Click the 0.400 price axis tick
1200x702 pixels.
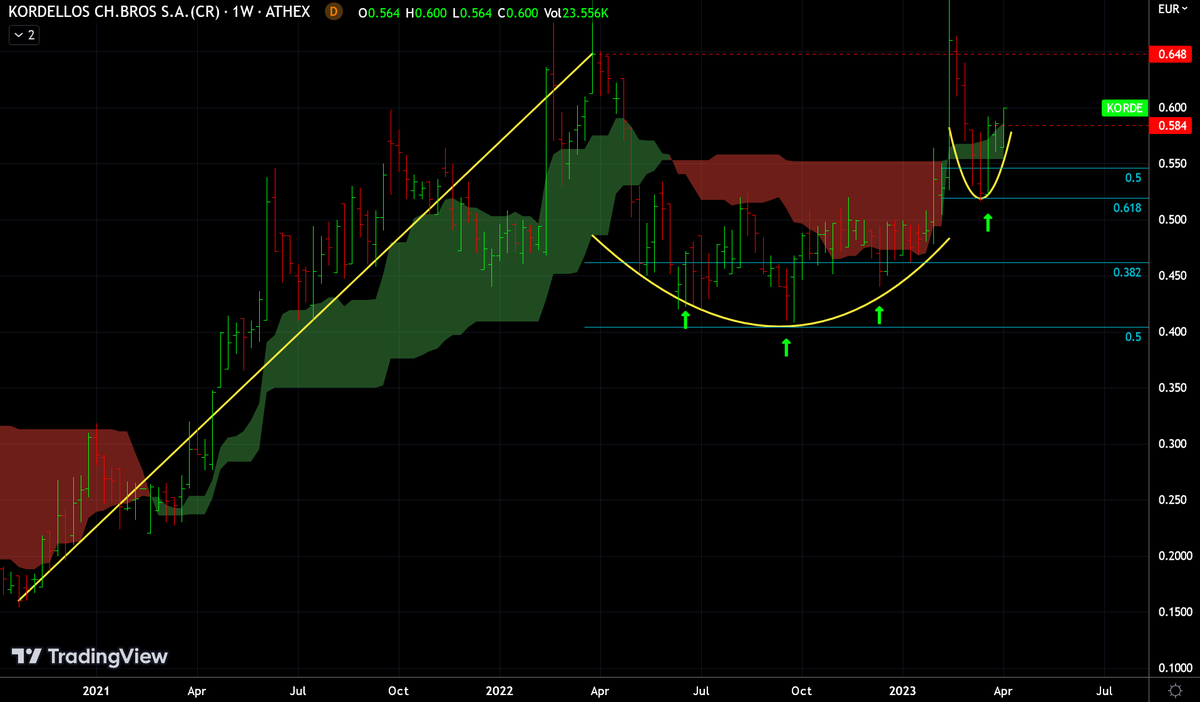tap(1172, 332)
